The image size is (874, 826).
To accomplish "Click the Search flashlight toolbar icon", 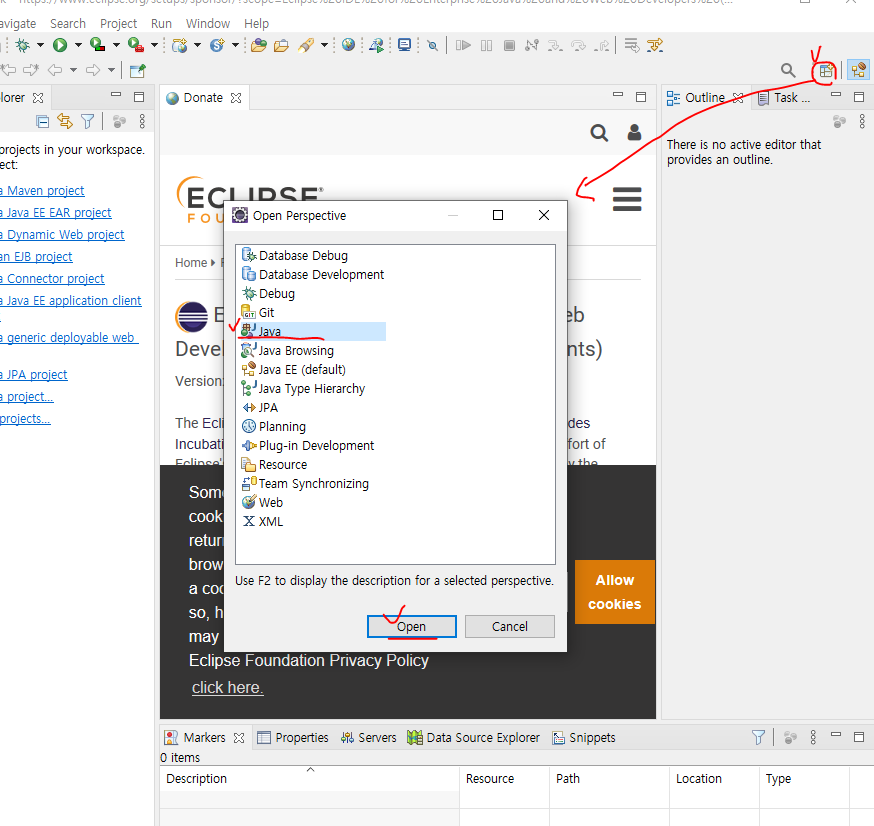I will [305, 45].
